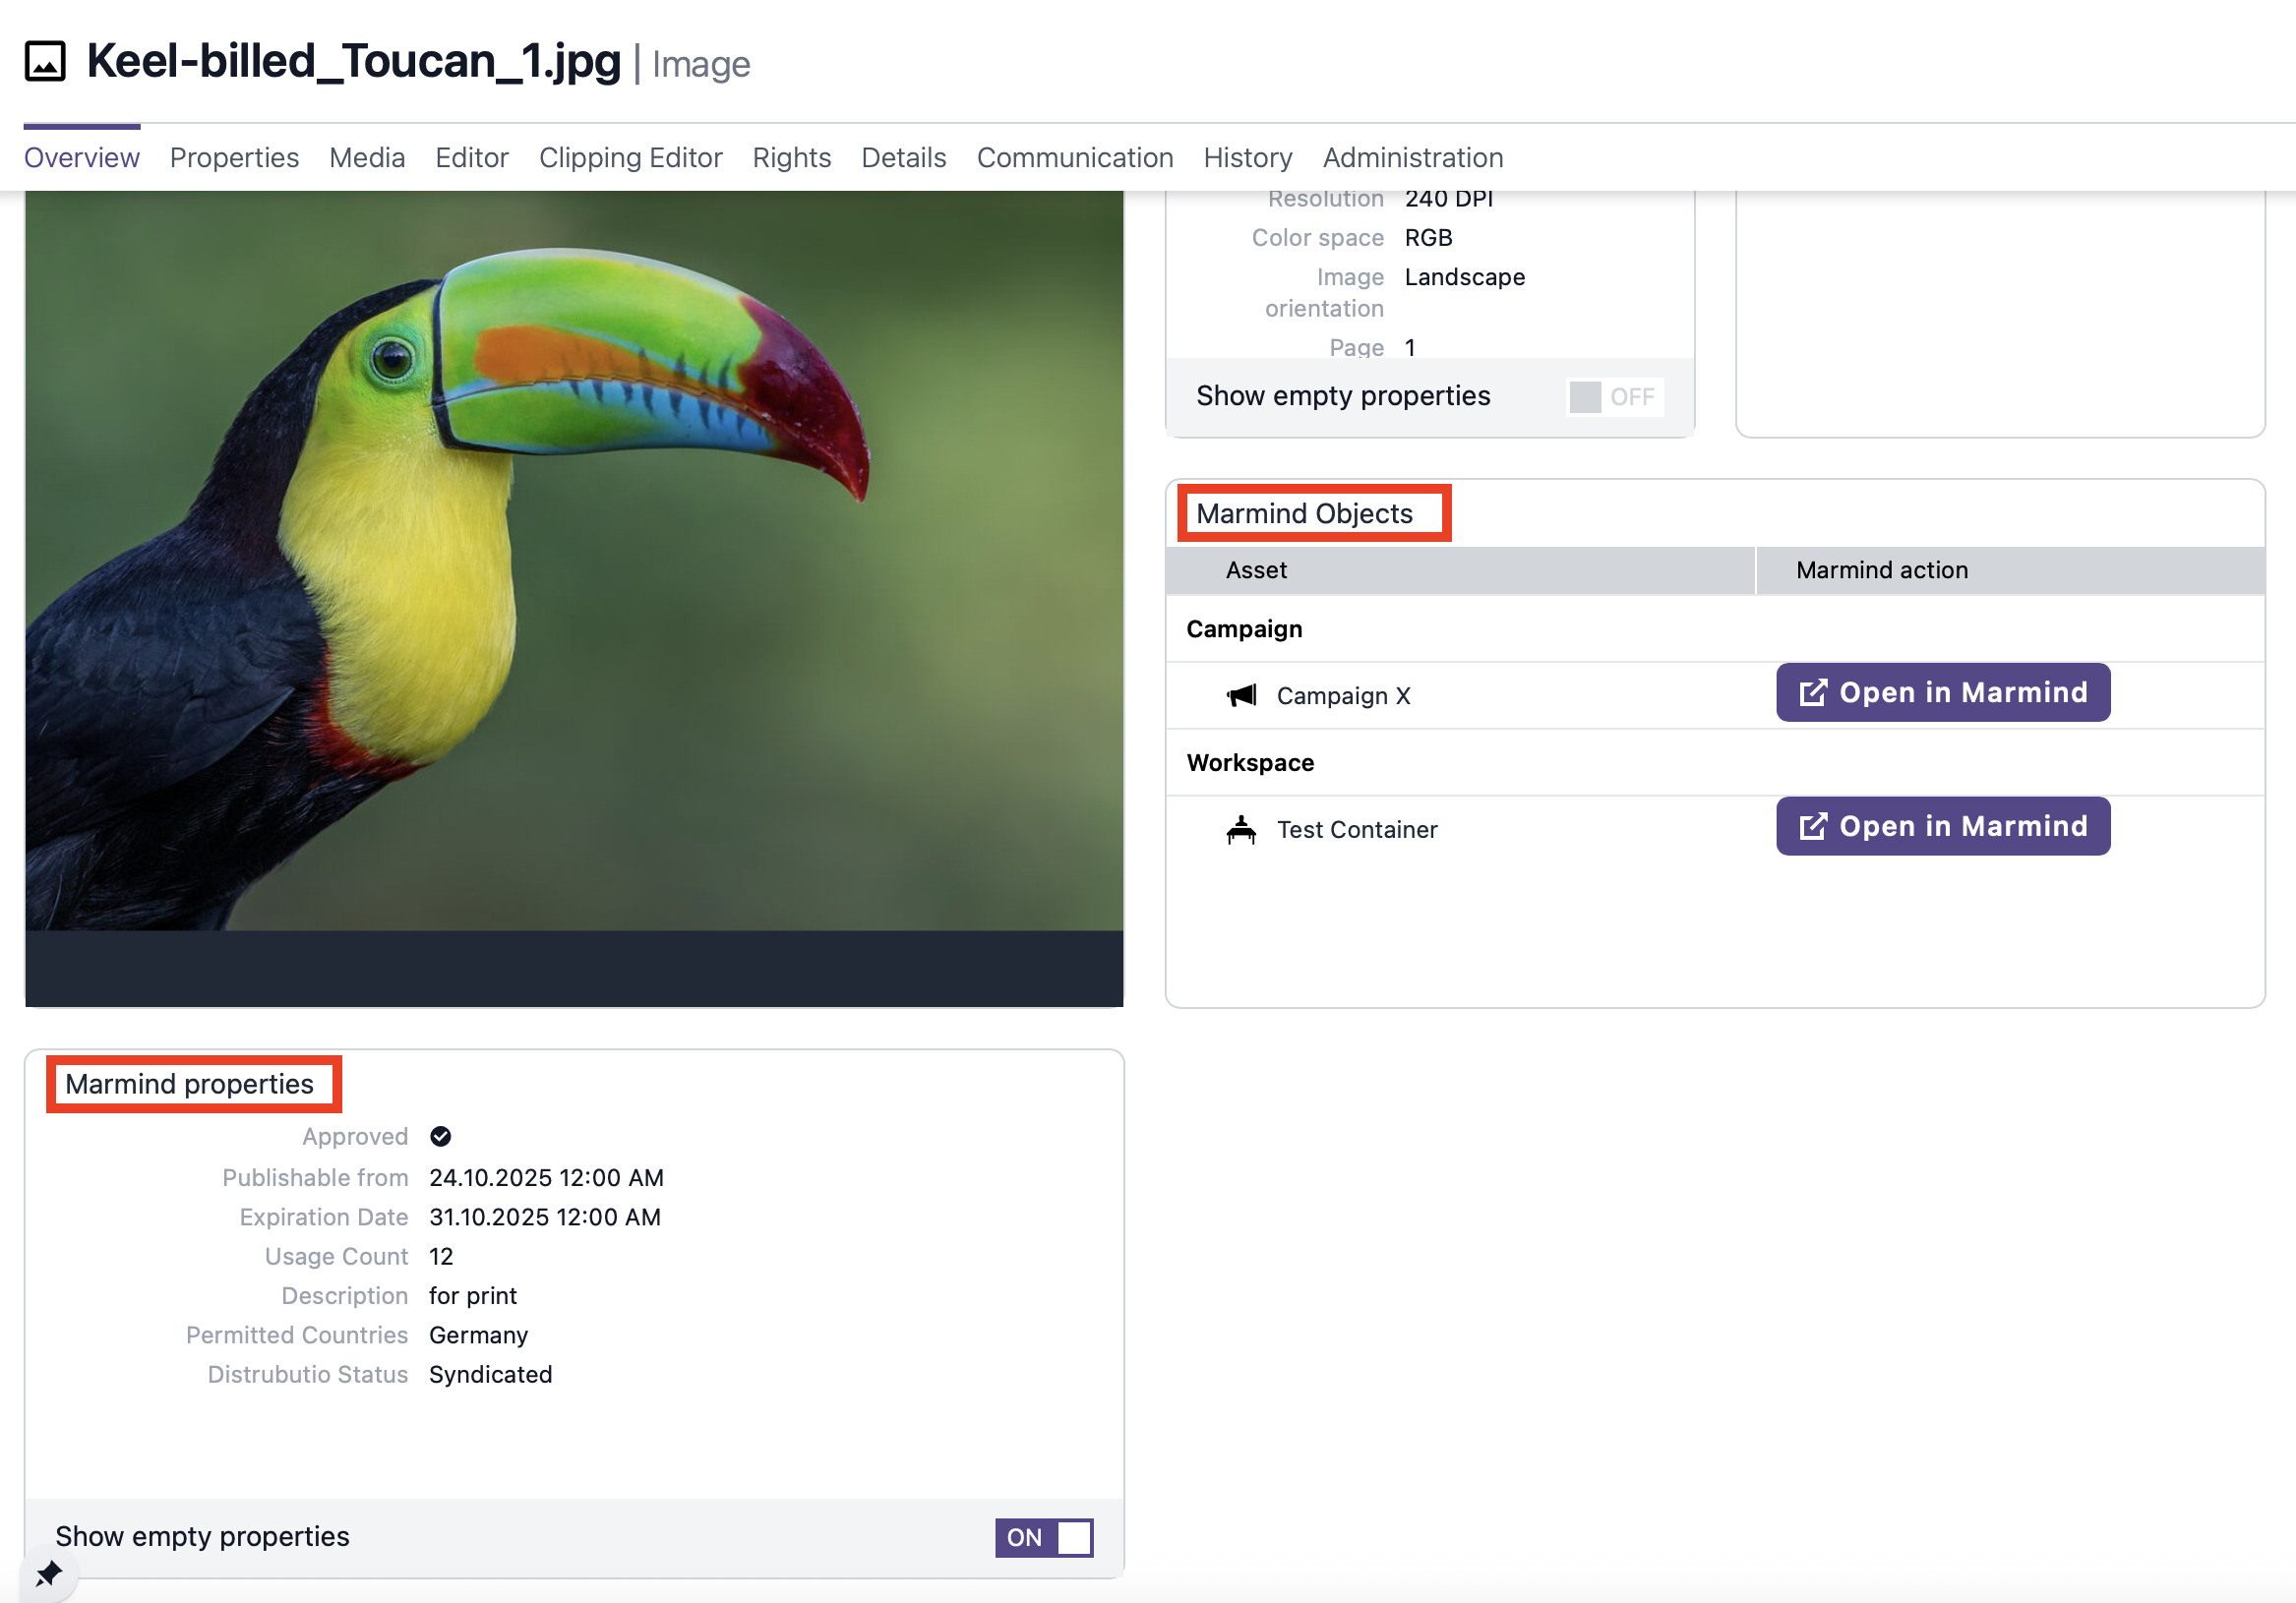The height and width of the screenshot is (1603, 2296).
Task: Click the toucan image preview
Action: [574, 560]
